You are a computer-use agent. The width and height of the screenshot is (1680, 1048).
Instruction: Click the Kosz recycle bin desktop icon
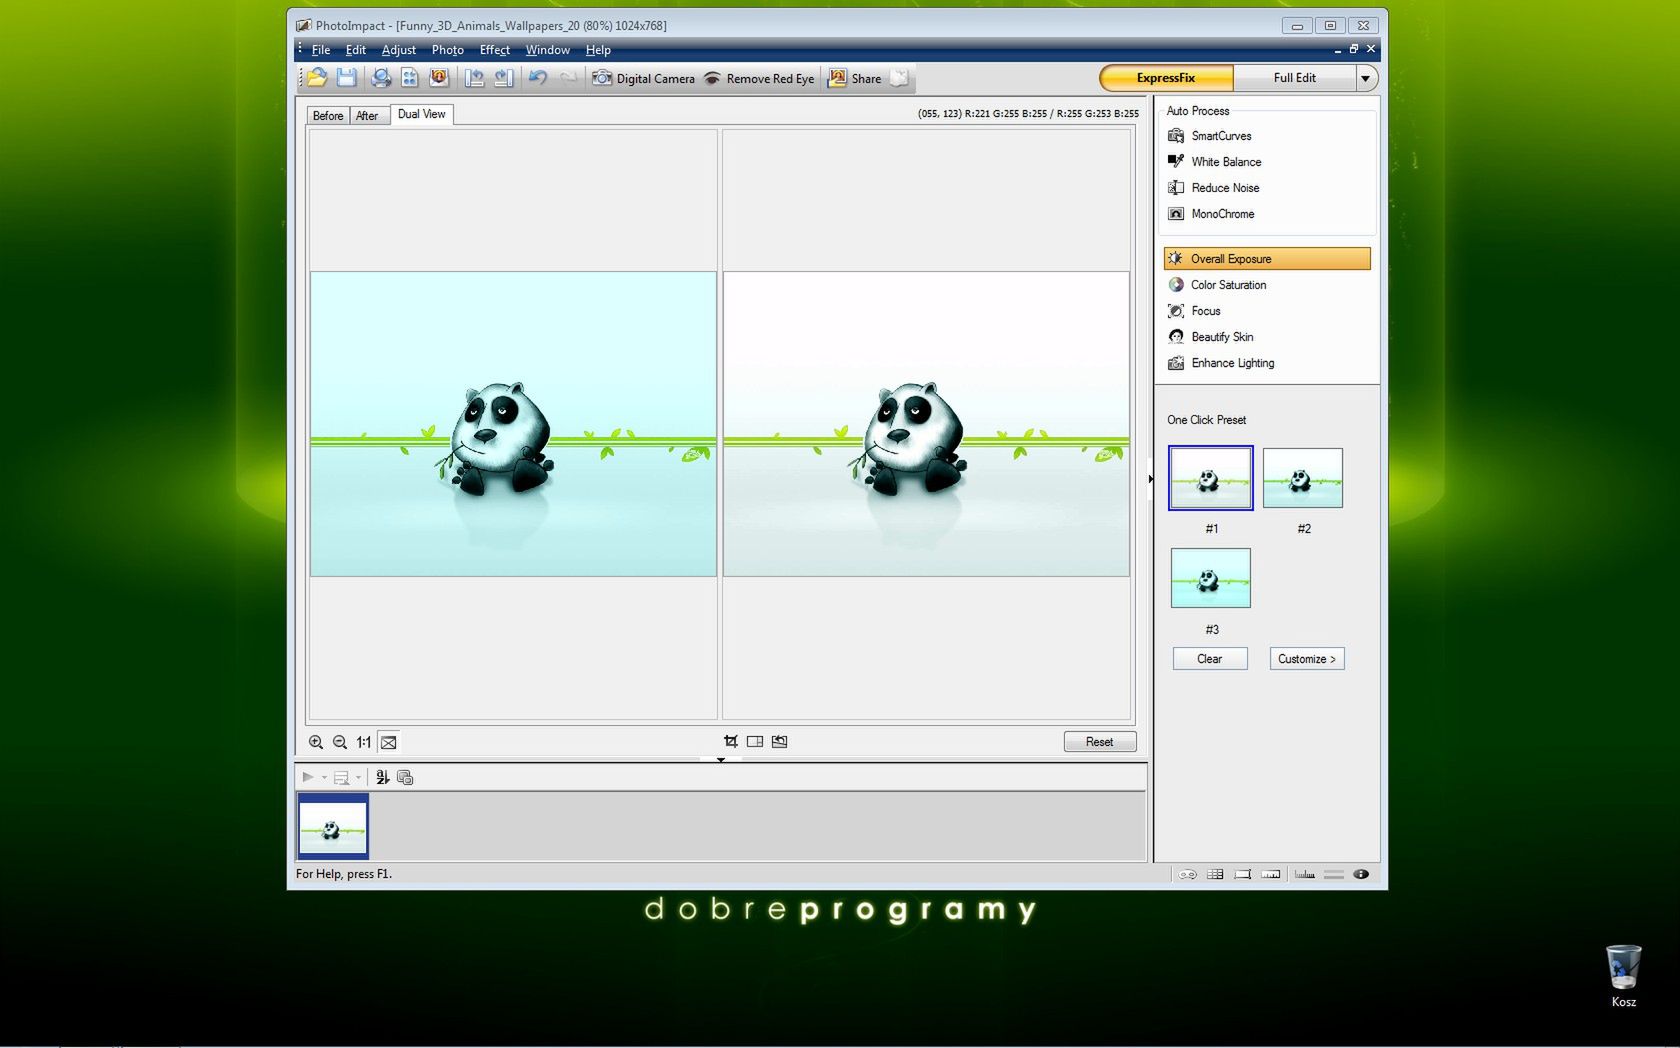(1624, 976)
